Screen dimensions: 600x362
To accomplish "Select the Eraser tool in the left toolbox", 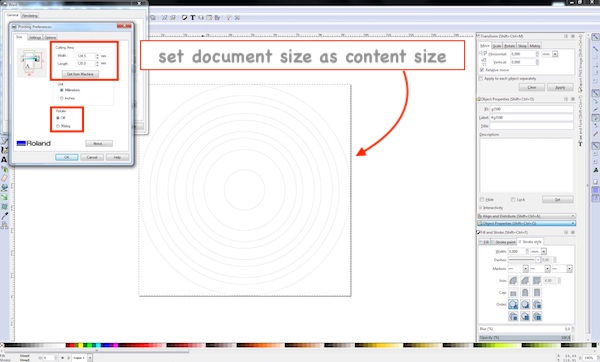I will [4, 178].
